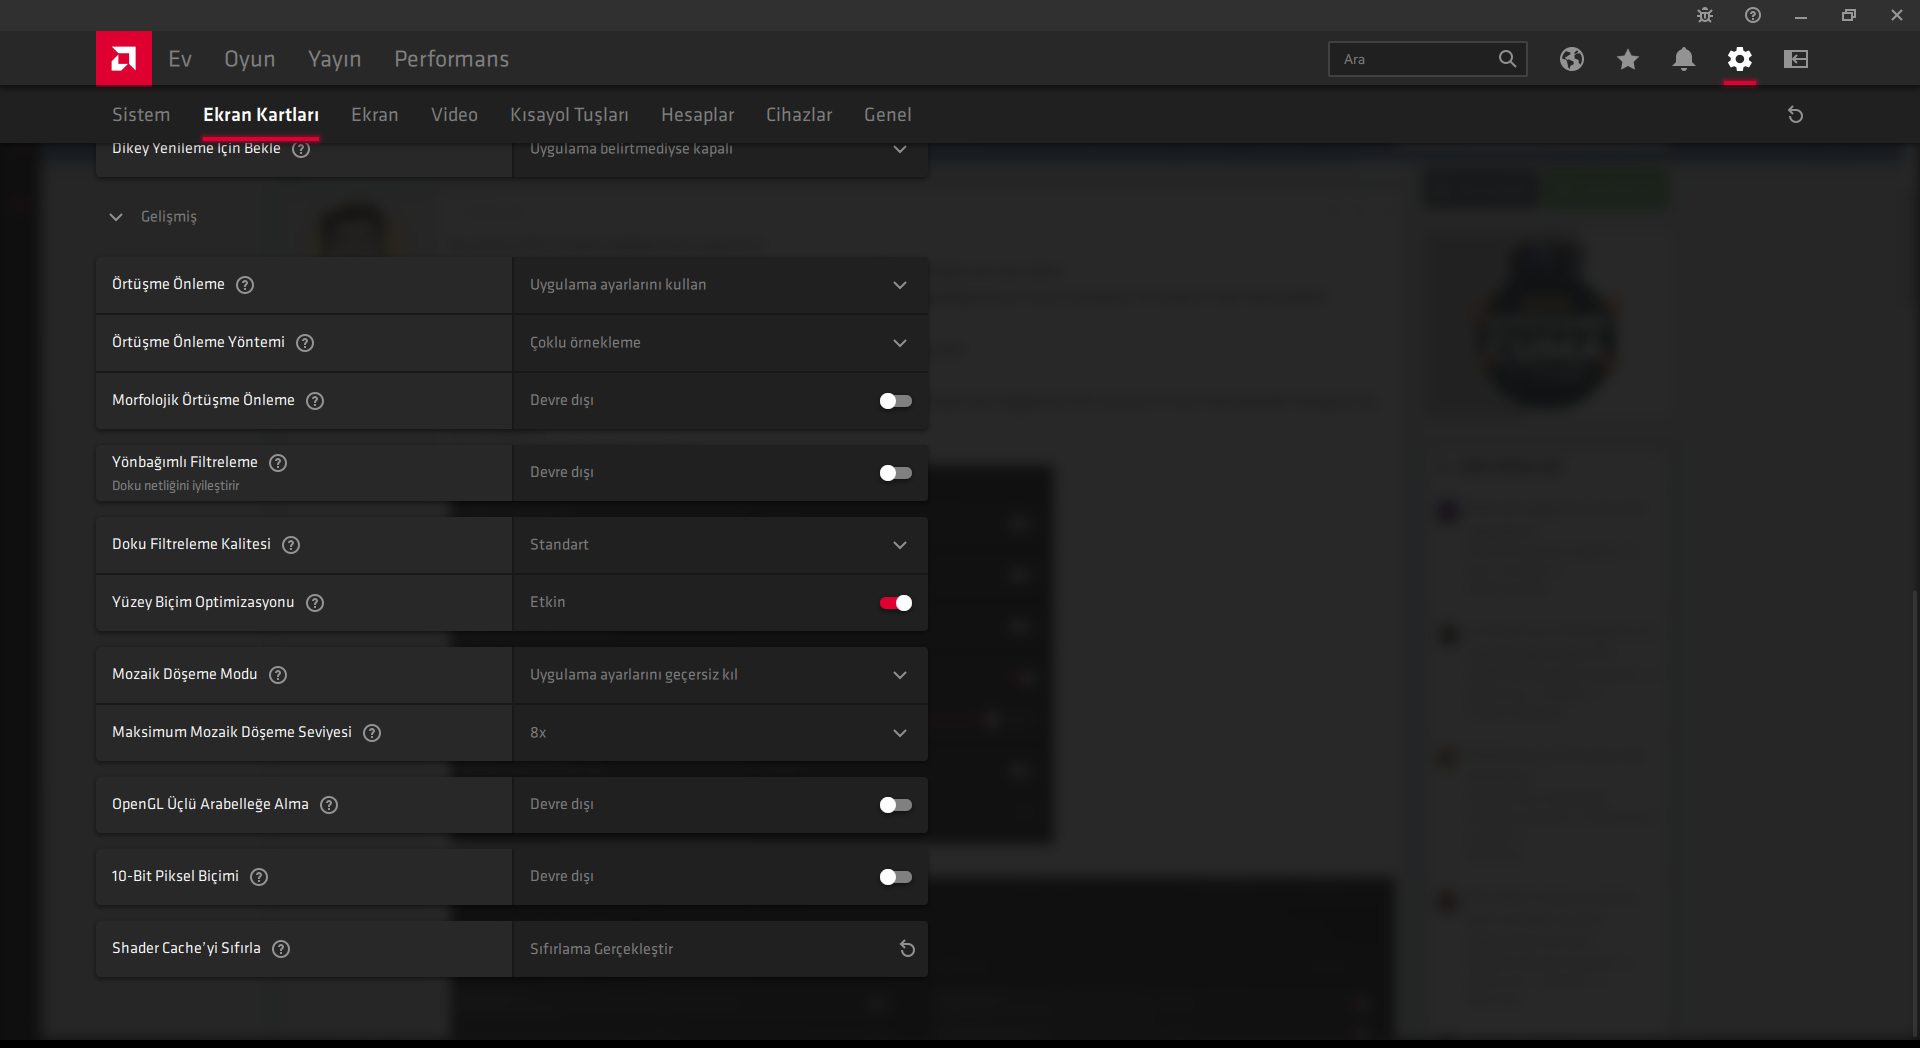This screenshot has height=1048, width=1920.
Task: Enable Morfolojik Örtüşme Önleme toggle
Action: 895,401
